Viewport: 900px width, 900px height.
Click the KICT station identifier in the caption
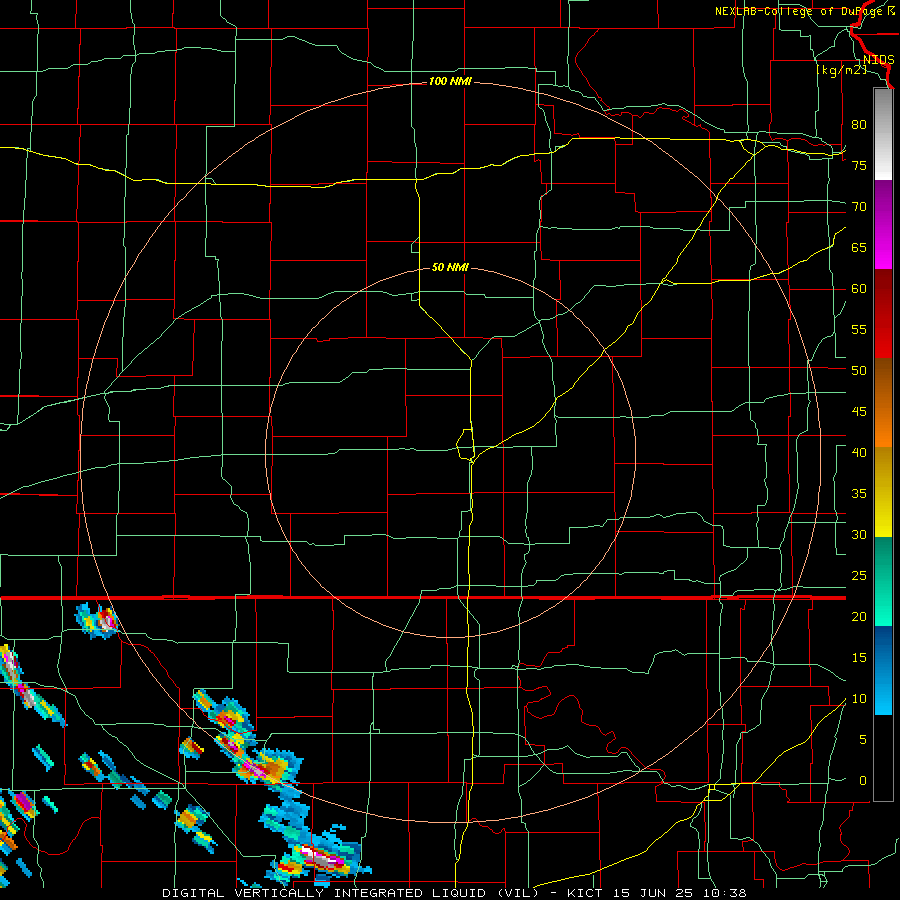point(586,893)
